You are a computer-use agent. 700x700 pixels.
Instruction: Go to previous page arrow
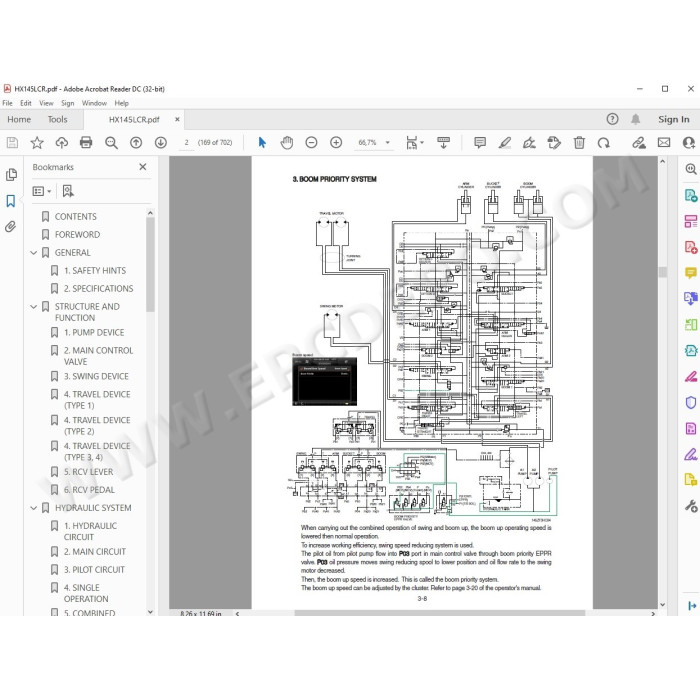(x=136, y=142)
